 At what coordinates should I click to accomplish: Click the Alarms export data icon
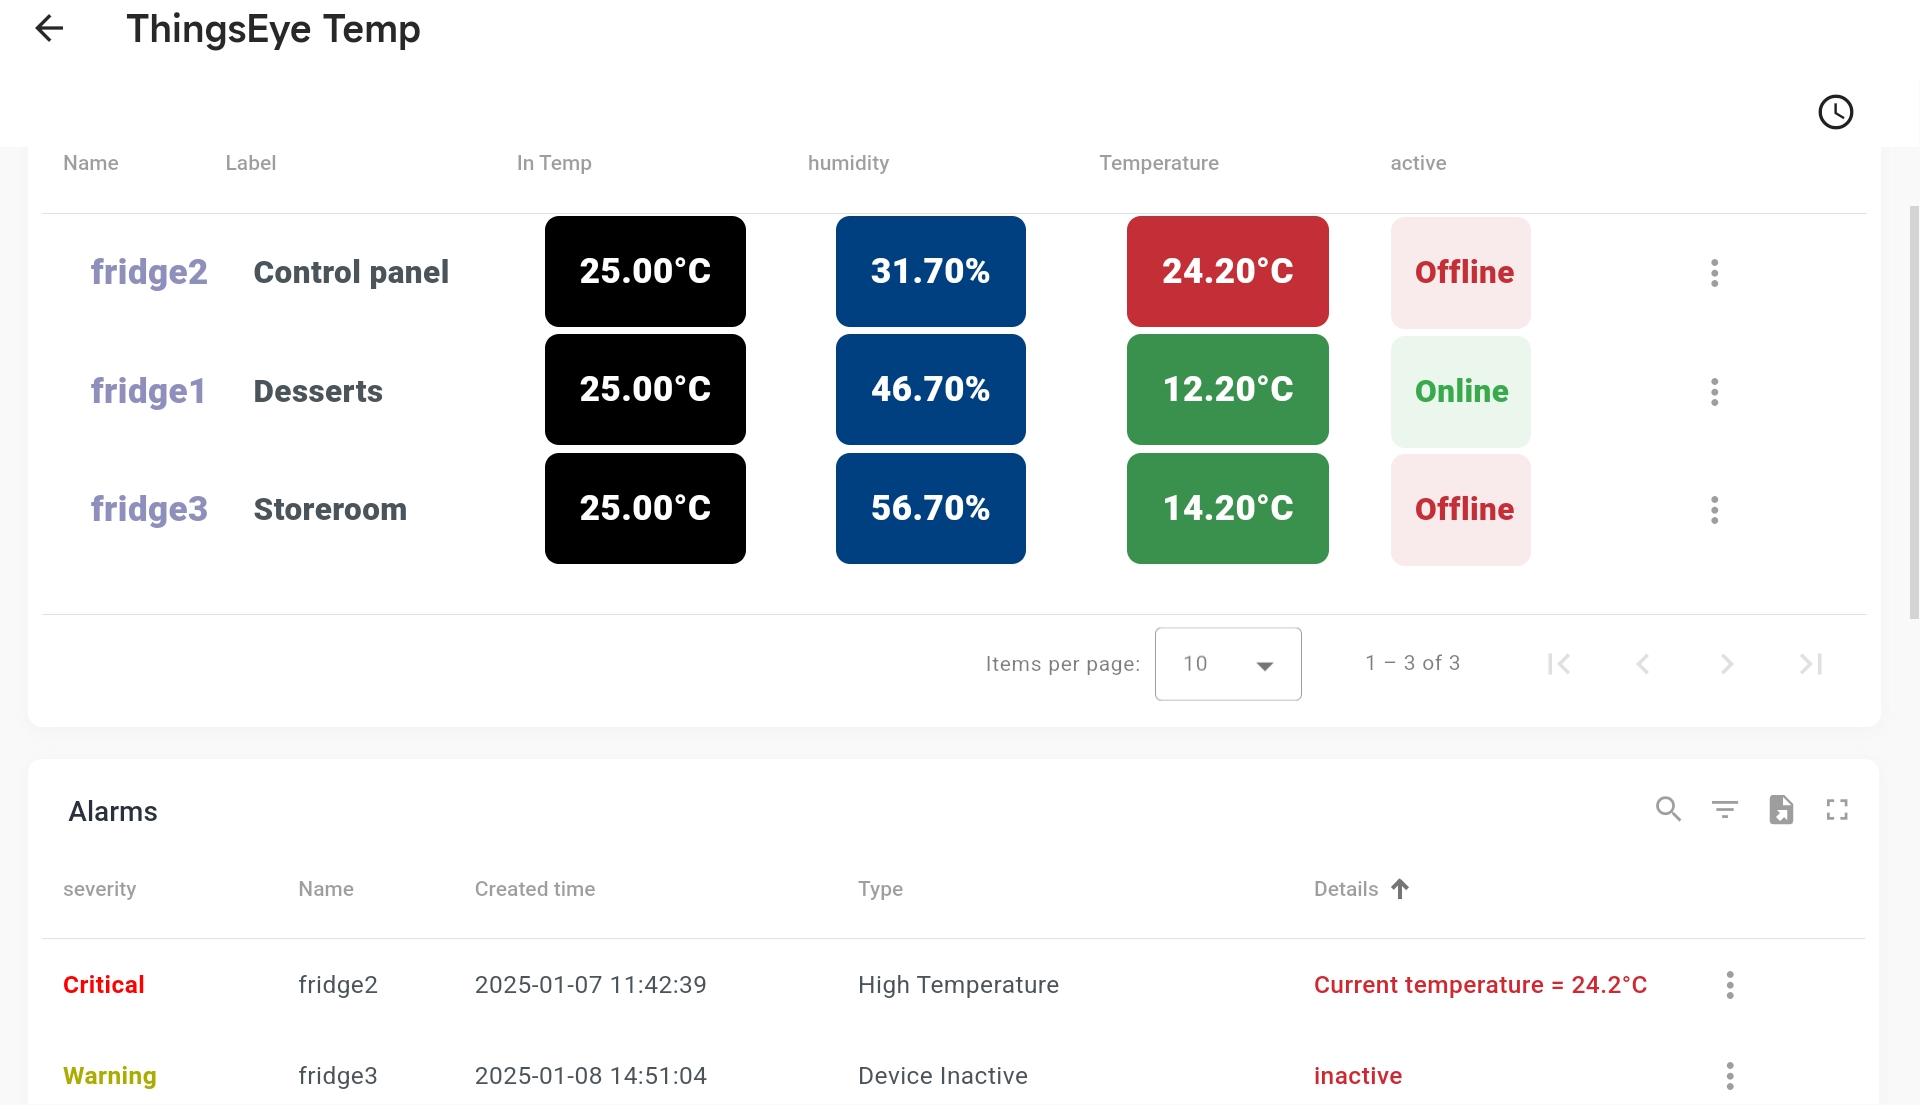(1781, 809)
